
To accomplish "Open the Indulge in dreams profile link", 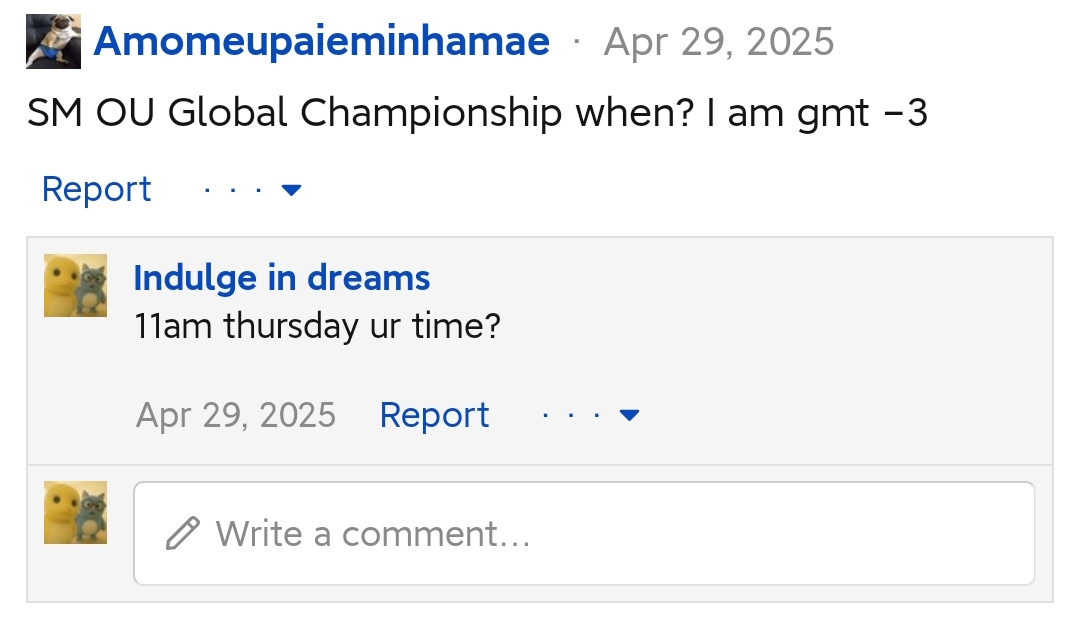I will (x=281, y=278).
